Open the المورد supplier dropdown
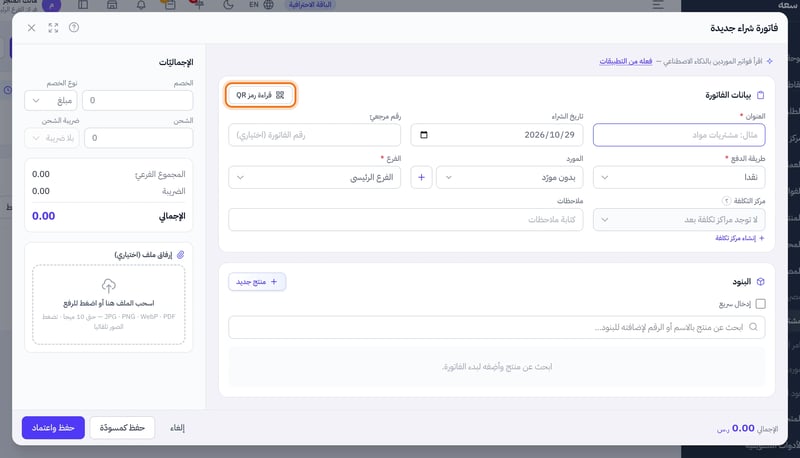This screenshot has height=458, width=800. click(510, 177)
